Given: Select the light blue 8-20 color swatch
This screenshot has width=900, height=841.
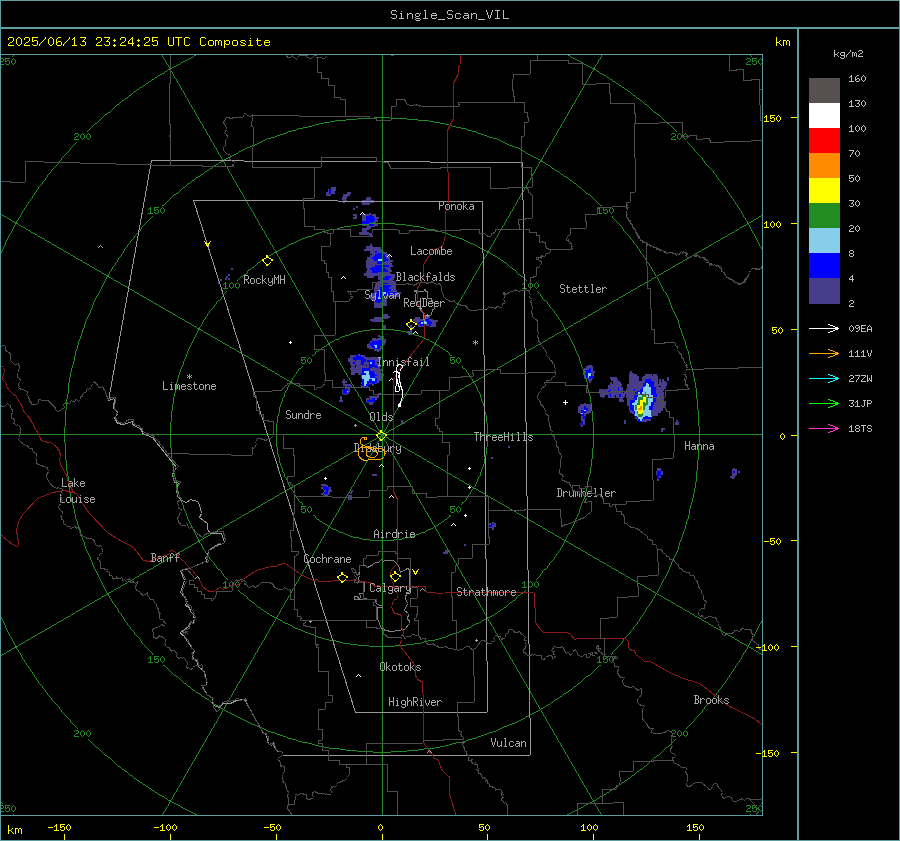Looking at the screenshot, I should coord(824,241).
